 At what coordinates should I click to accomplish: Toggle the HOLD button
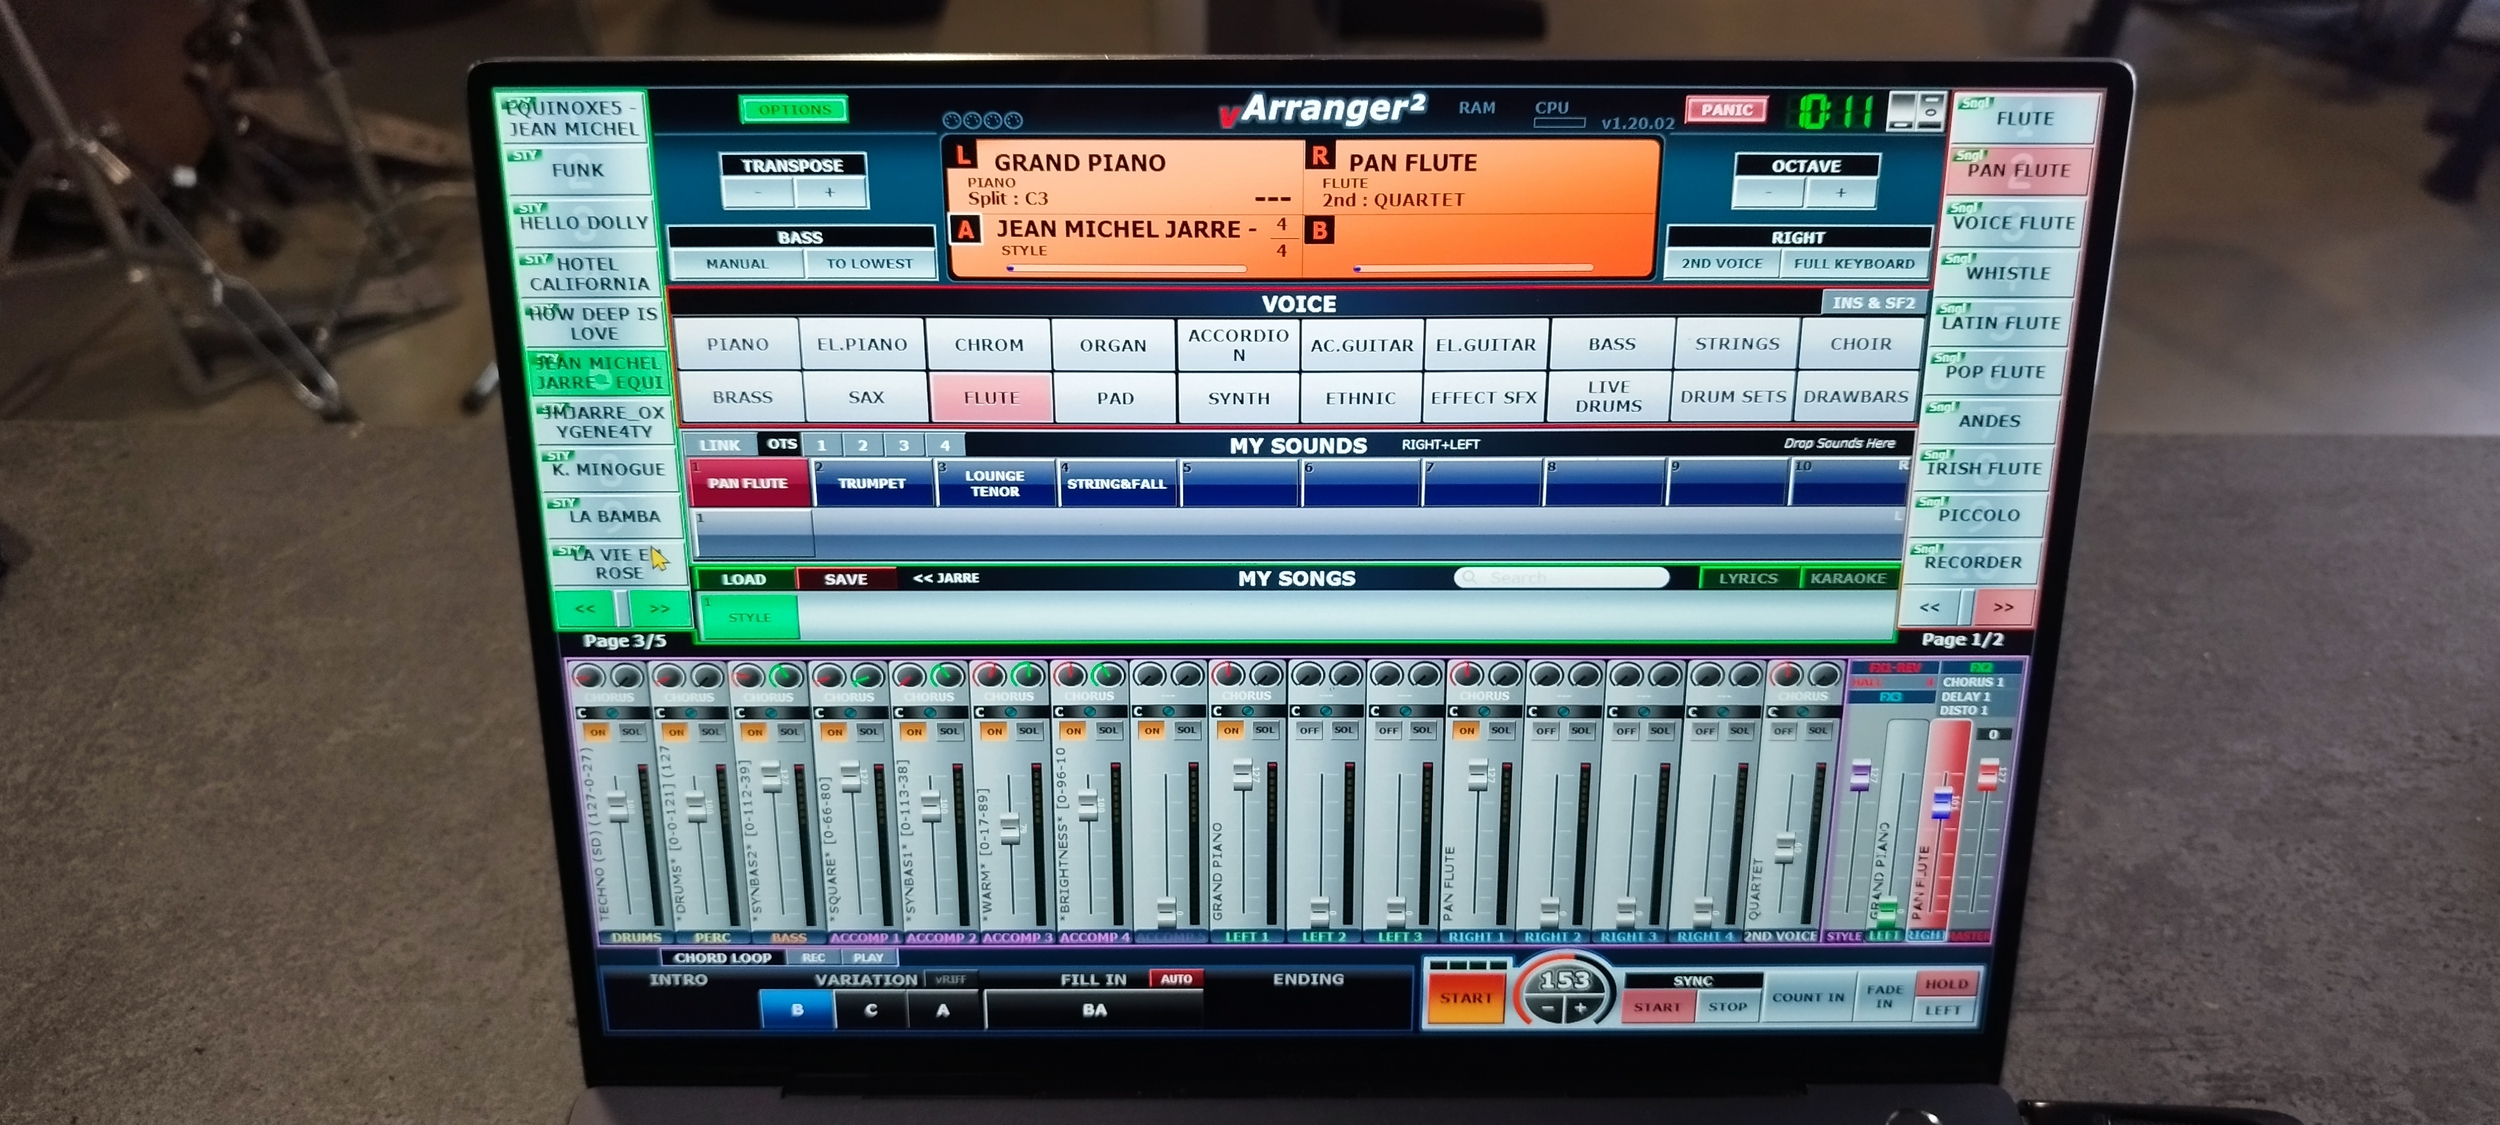tap(1945, 984)
